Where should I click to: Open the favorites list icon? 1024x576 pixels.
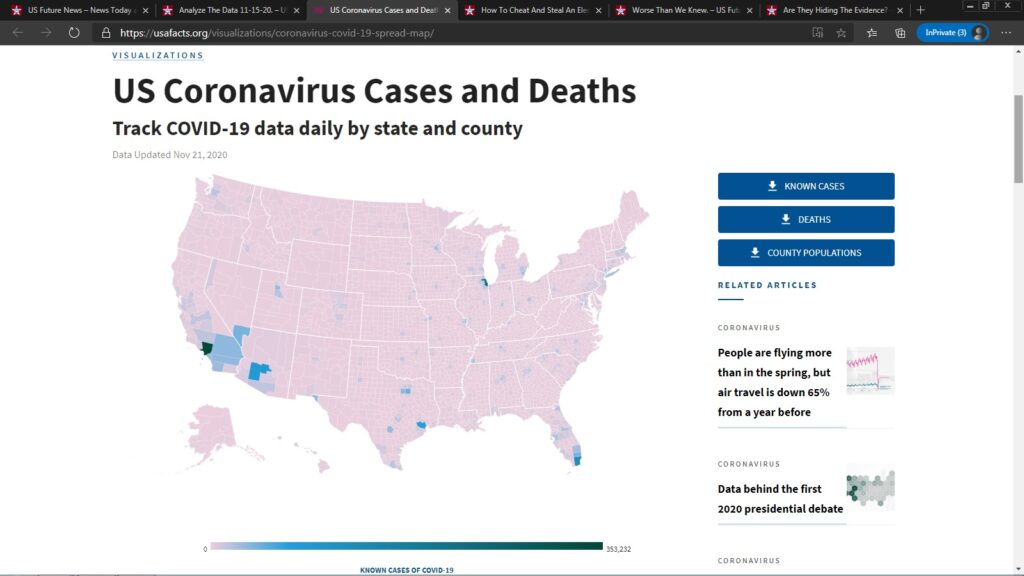click(x=871, y=32)
